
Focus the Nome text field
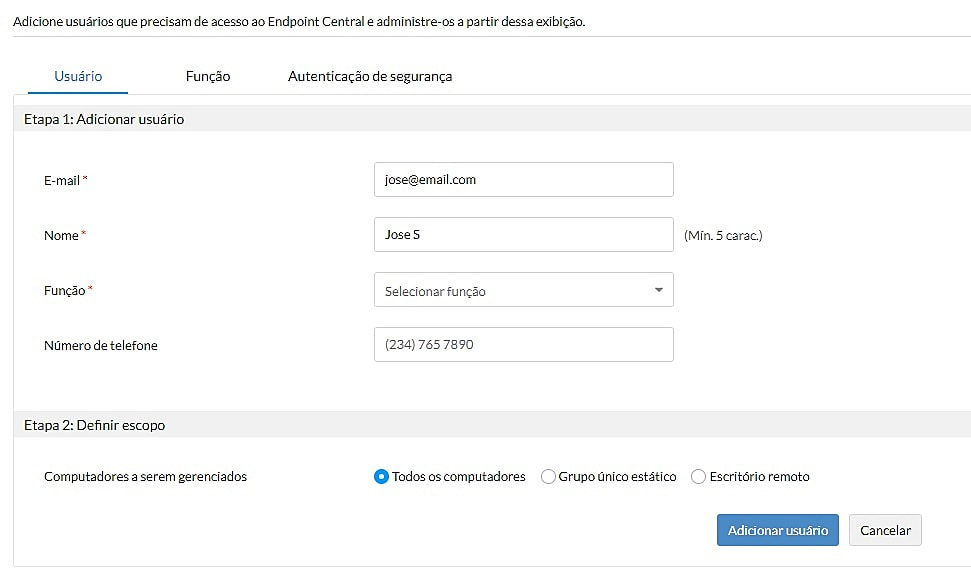click(x=523, y=235)
